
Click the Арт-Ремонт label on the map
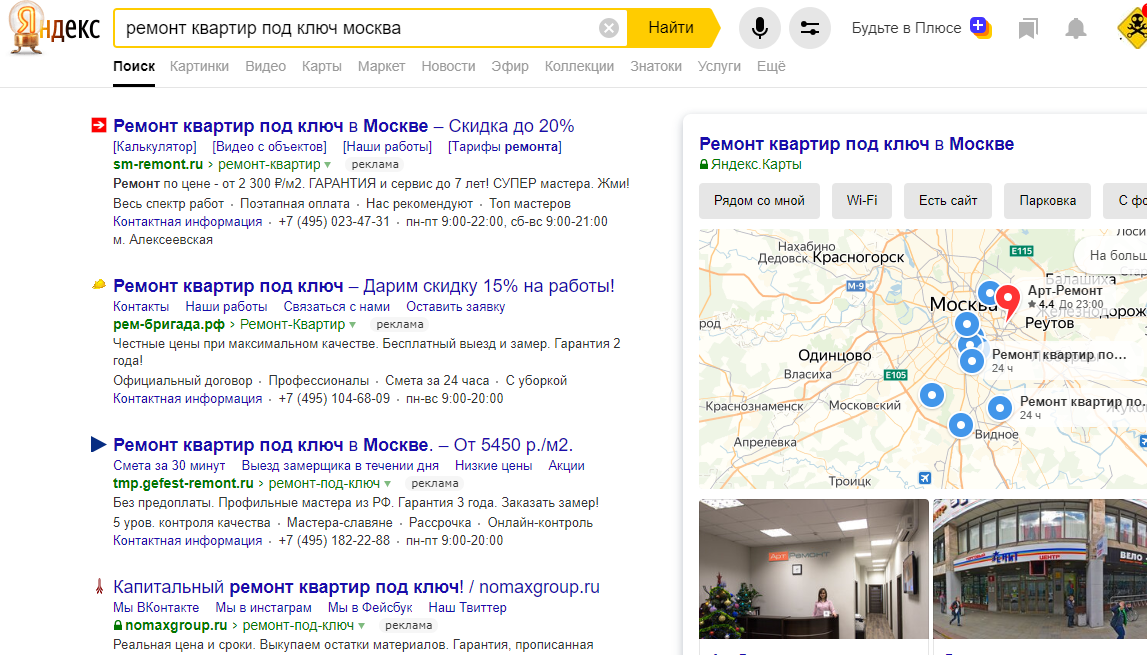1064,291
